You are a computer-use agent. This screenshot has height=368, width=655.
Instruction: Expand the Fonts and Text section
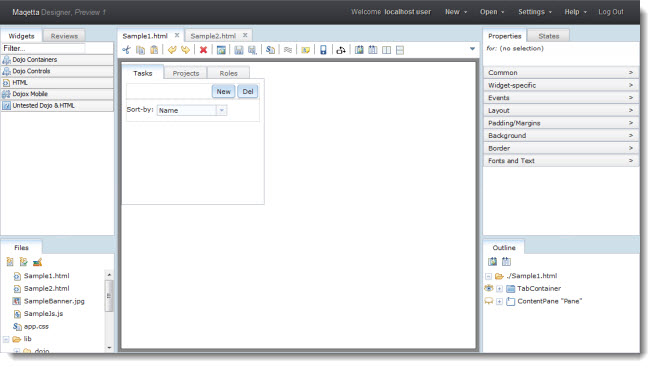coord(561,160)
